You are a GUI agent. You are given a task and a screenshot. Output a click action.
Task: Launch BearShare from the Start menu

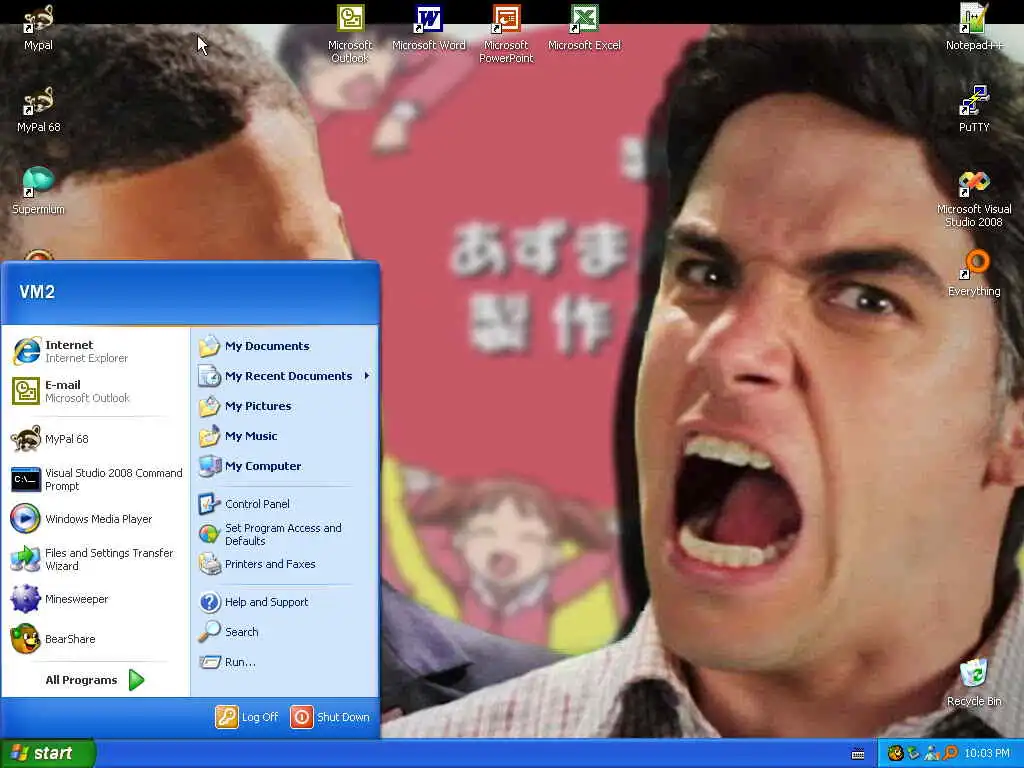[96, 639]
